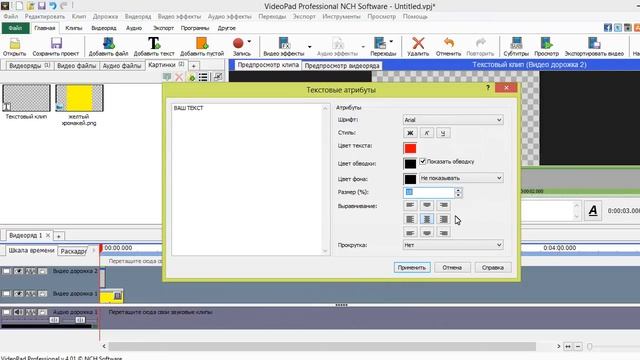Click the Отменить undo toolbar icon
Screen dimensions: 640x360
click(x=448, y=43)
